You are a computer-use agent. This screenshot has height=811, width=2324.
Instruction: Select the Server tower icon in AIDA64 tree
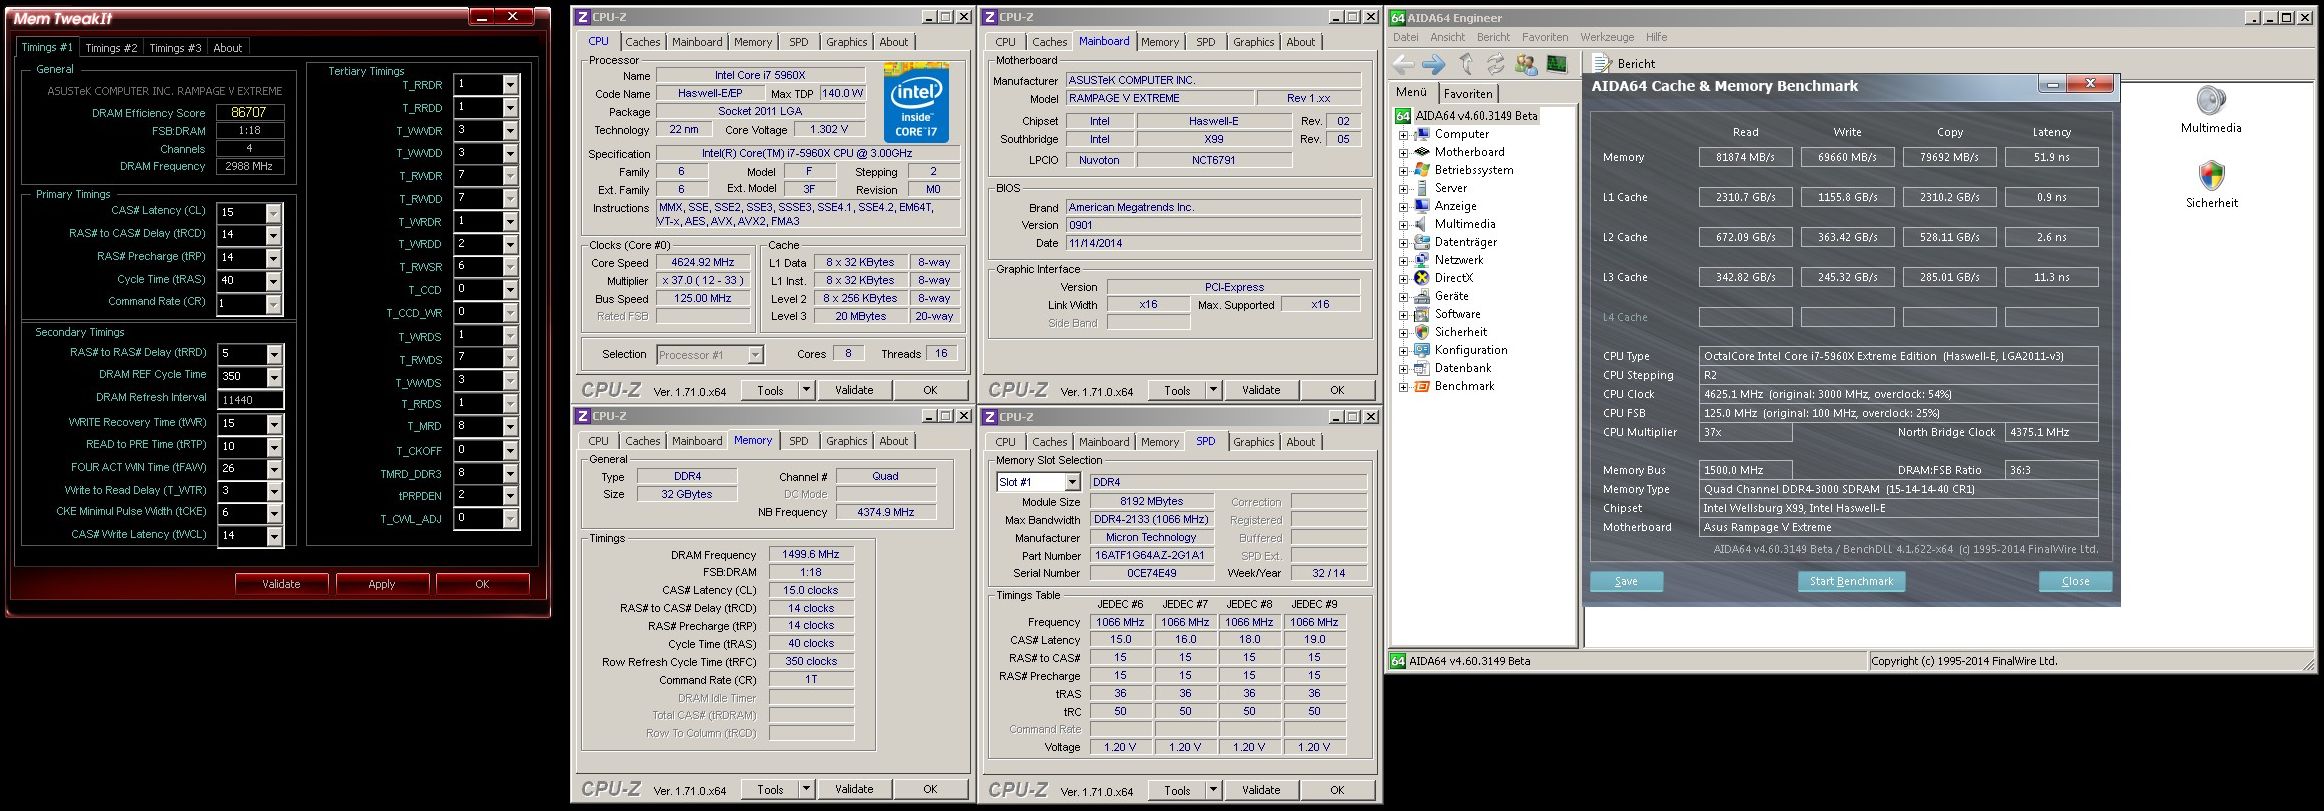pos(1421,188)
